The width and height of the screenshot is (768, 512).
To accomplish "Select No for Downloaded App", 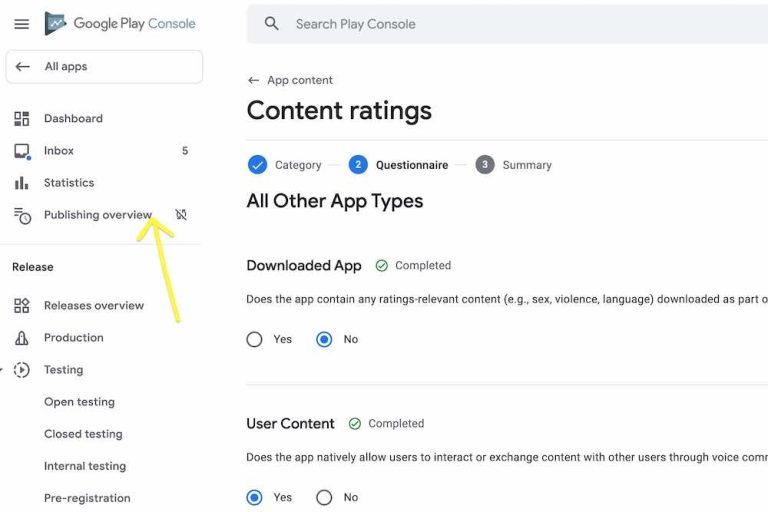I will (324, 339).
